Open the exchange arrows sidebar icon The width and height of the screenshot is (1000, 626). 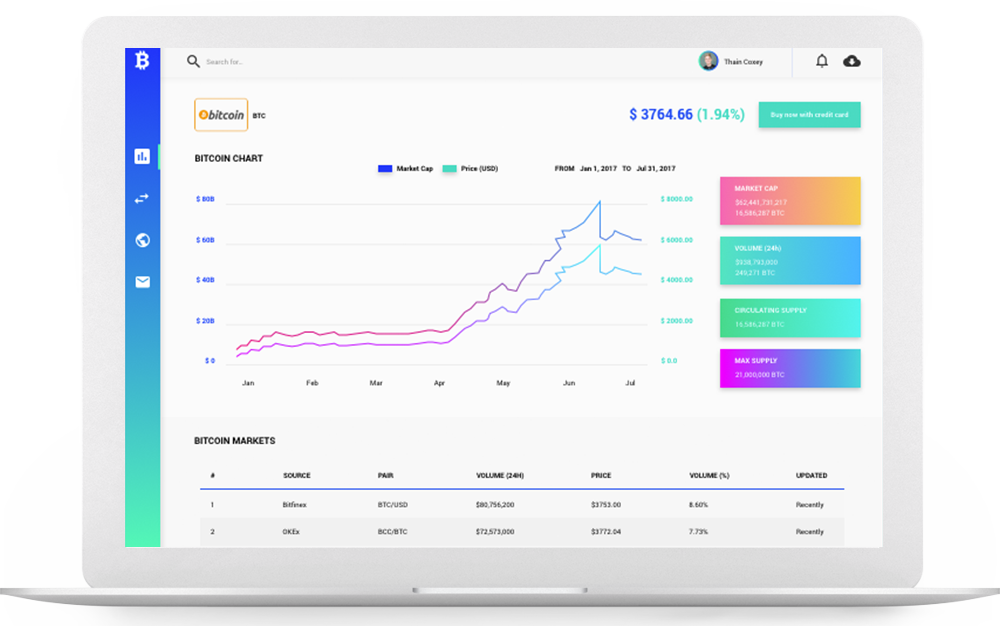[x=142, y=198]
